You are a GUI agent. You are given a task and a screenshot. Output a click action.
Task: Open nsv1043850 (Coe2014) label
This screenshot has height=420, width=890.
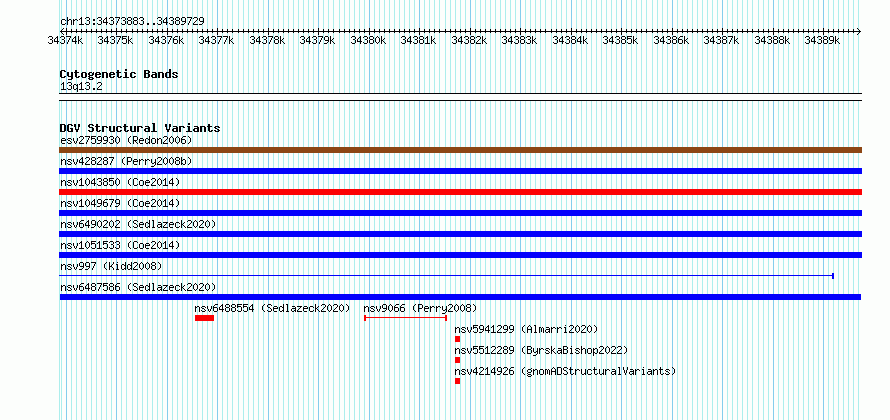120,182
